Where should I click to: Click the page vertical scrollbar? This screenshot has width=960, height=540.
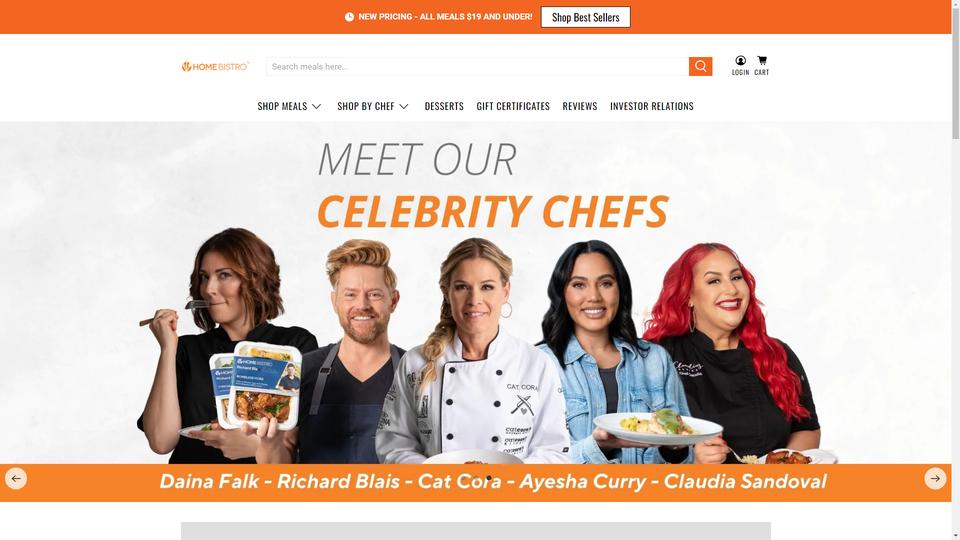[956, 270]
